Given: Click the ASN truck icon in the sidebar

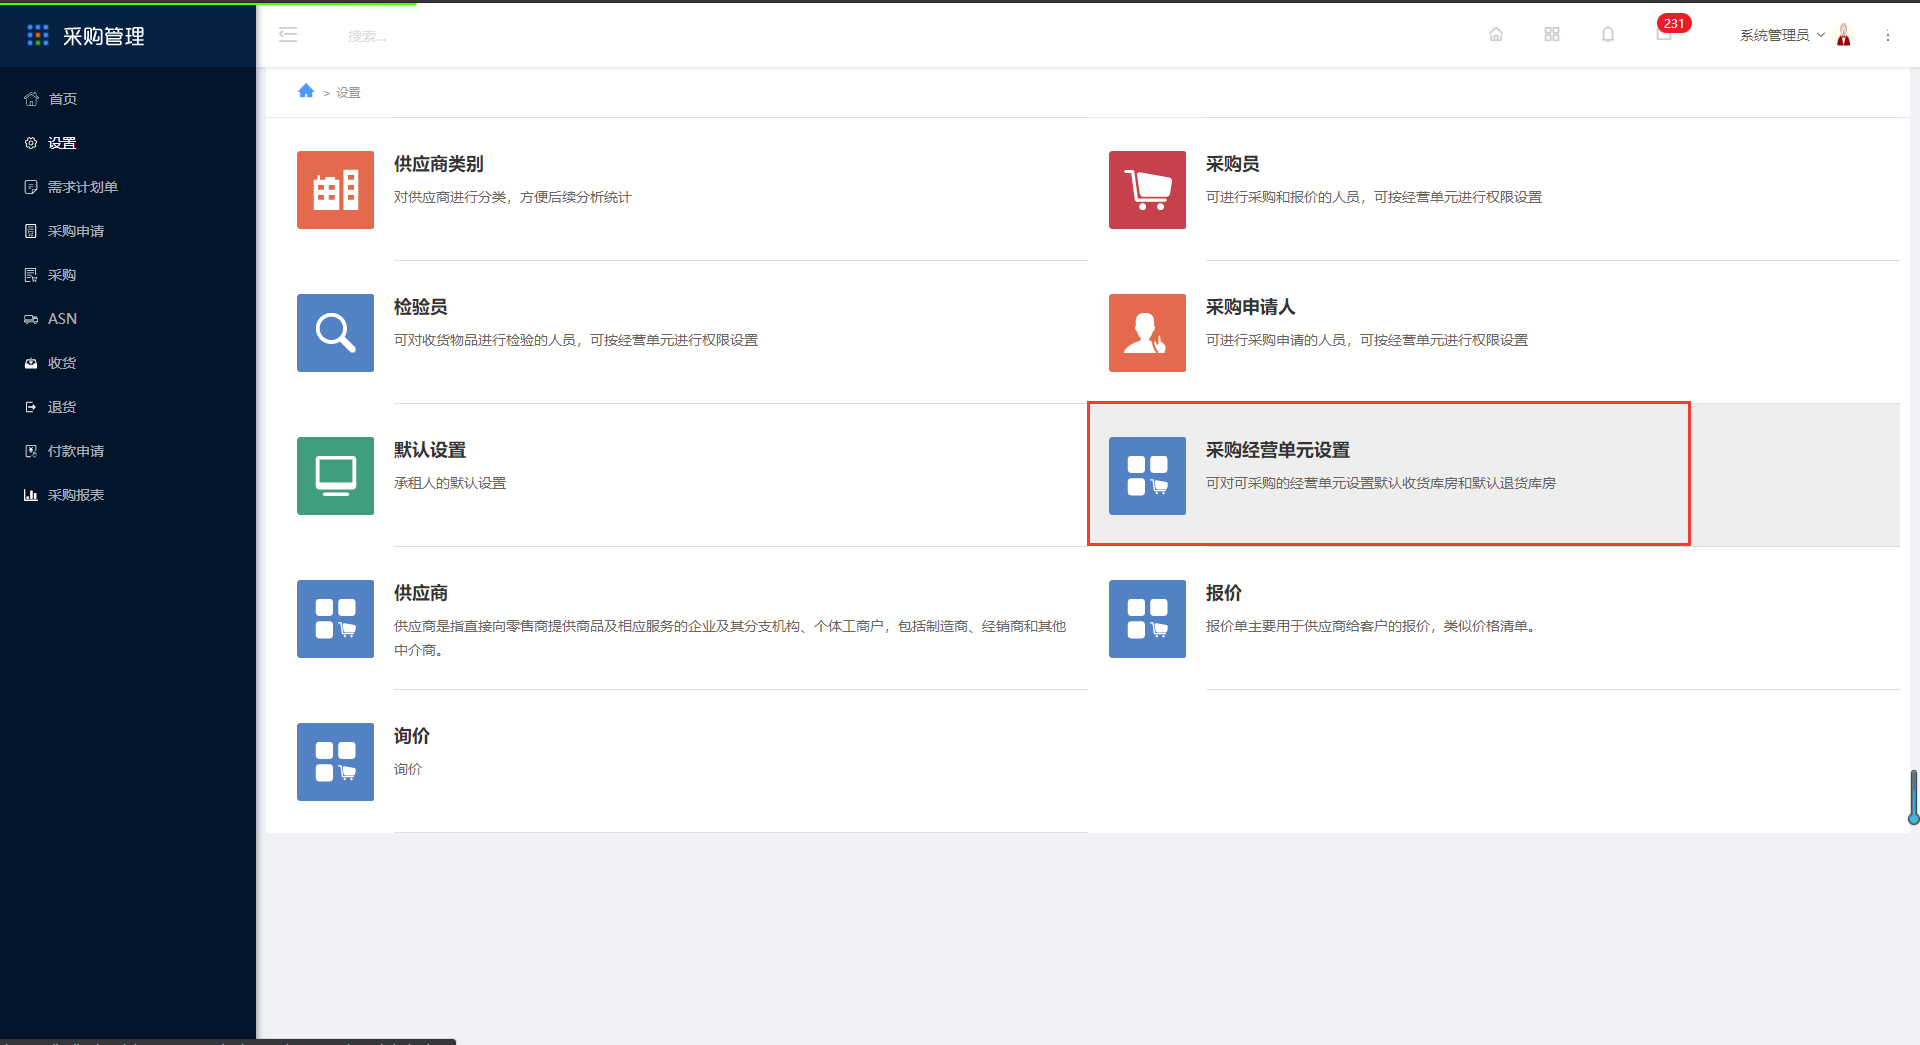Looking at the screenshot, I should (x=31, y=319).
